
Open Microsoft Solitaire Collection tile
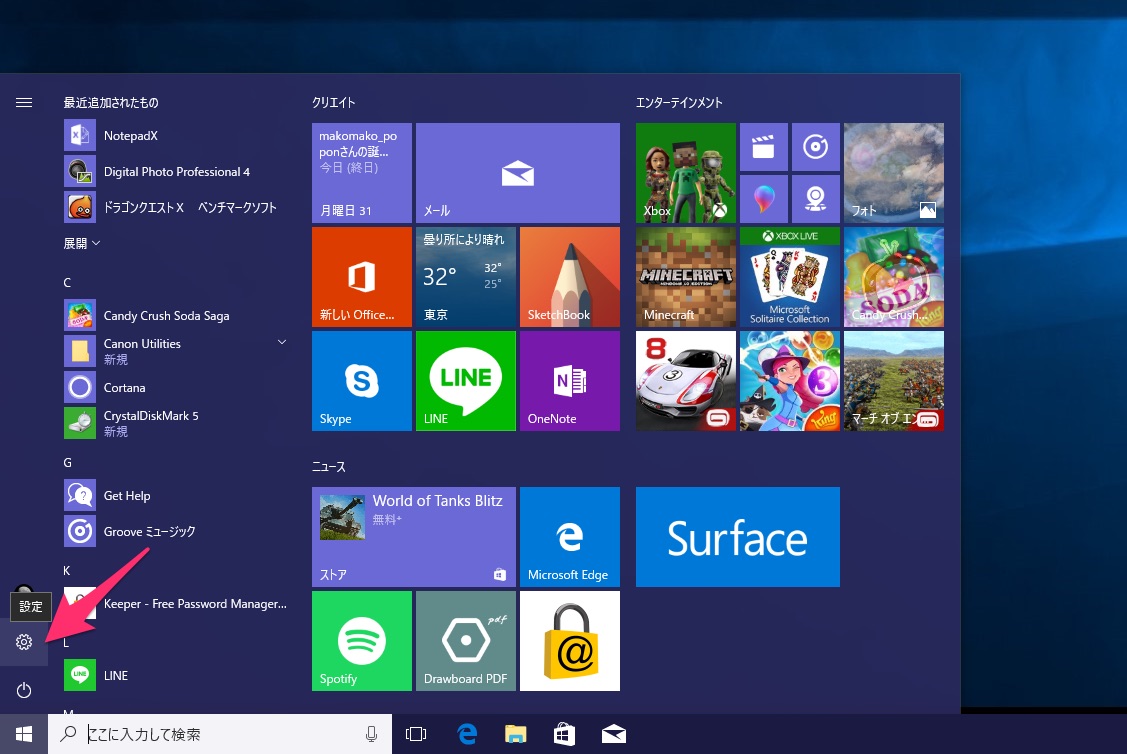(x=790, y=277)
